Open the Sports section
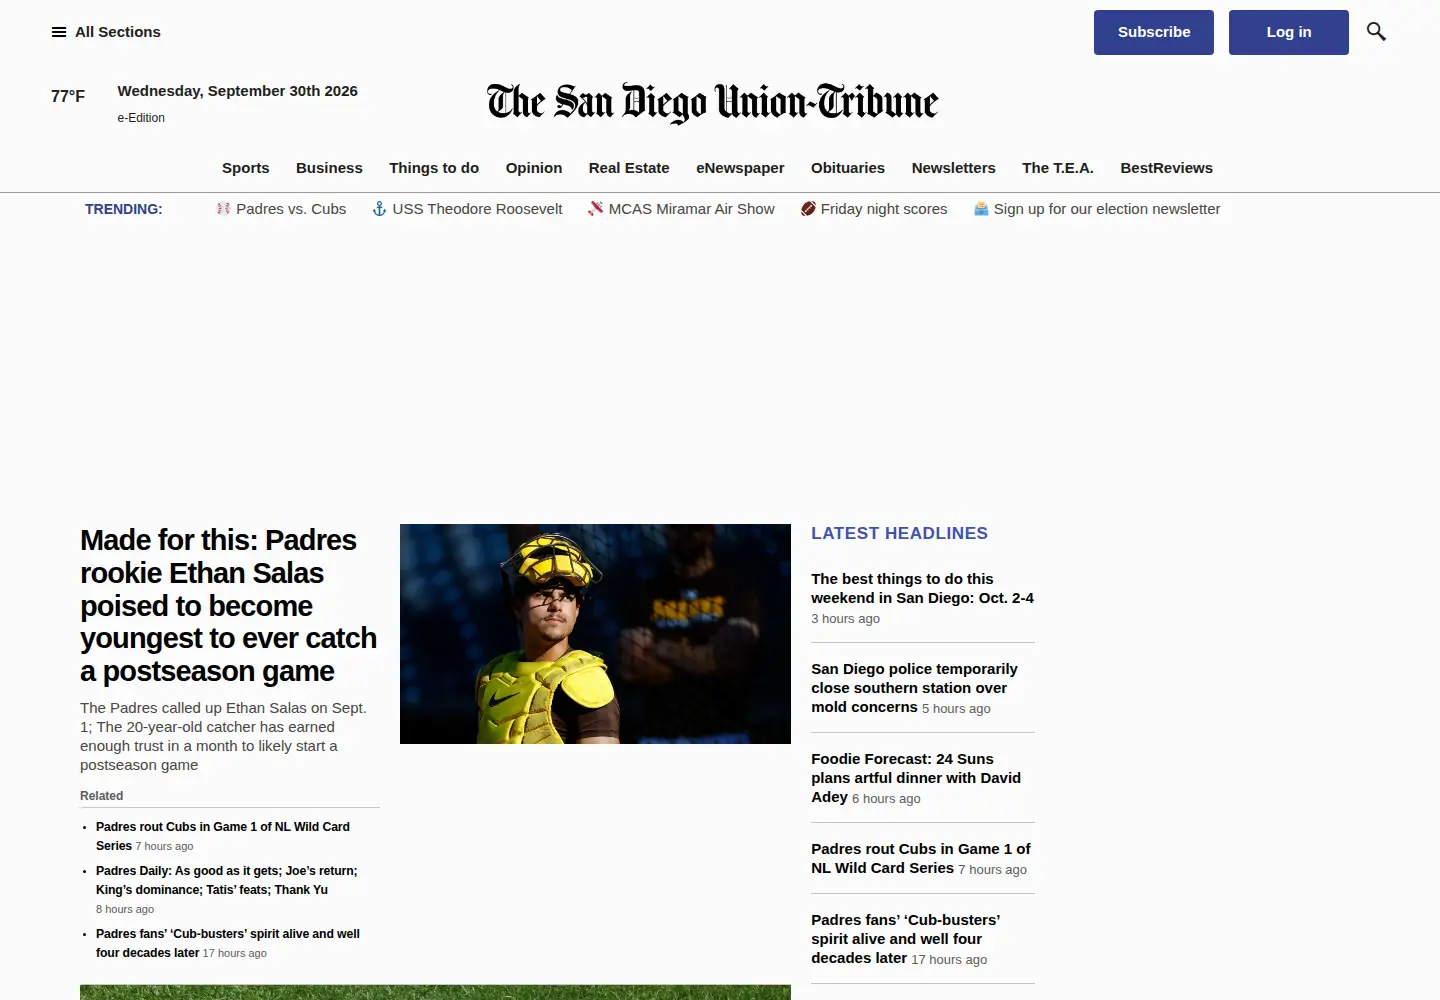The height and width of the screenshot is (1000, 1440). (246, 168)
